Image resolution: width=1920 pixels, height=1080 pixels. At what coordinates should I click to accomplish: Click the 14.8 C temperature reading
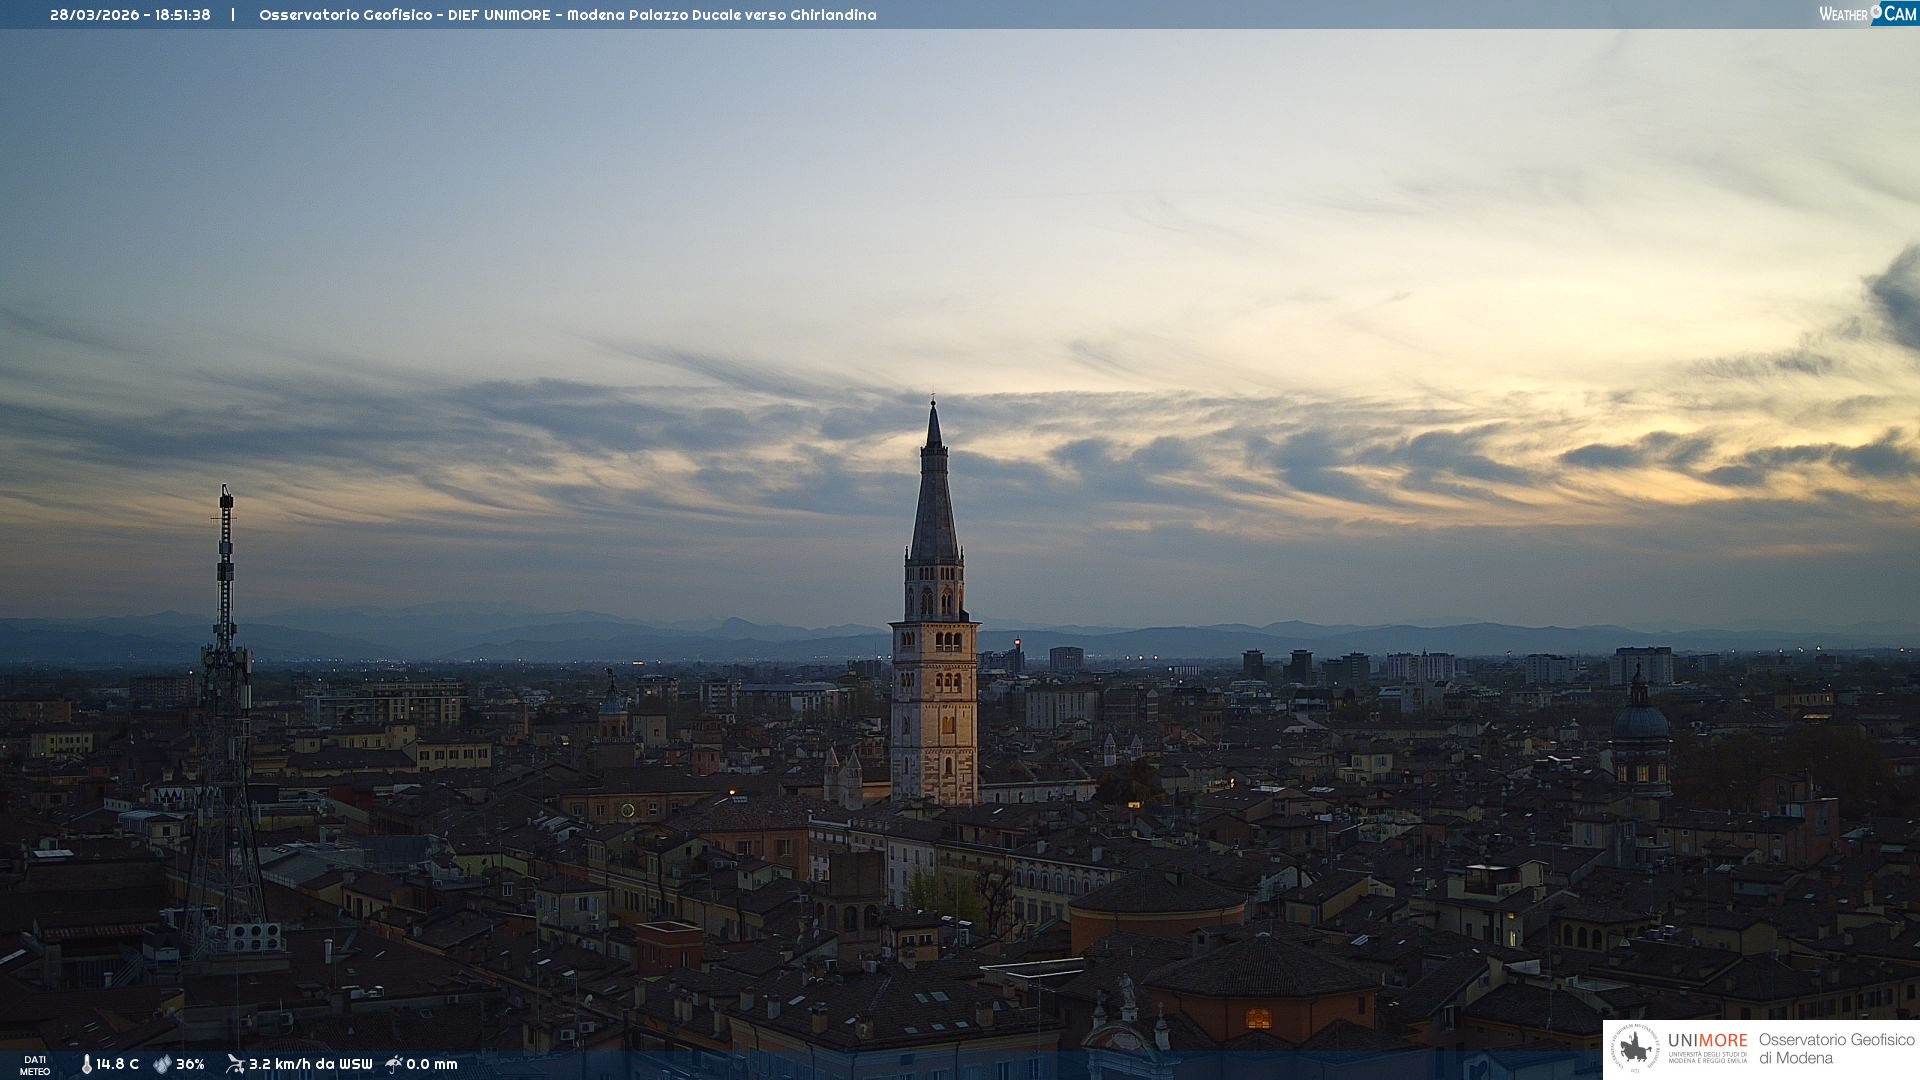click(x=118, y=1064)
